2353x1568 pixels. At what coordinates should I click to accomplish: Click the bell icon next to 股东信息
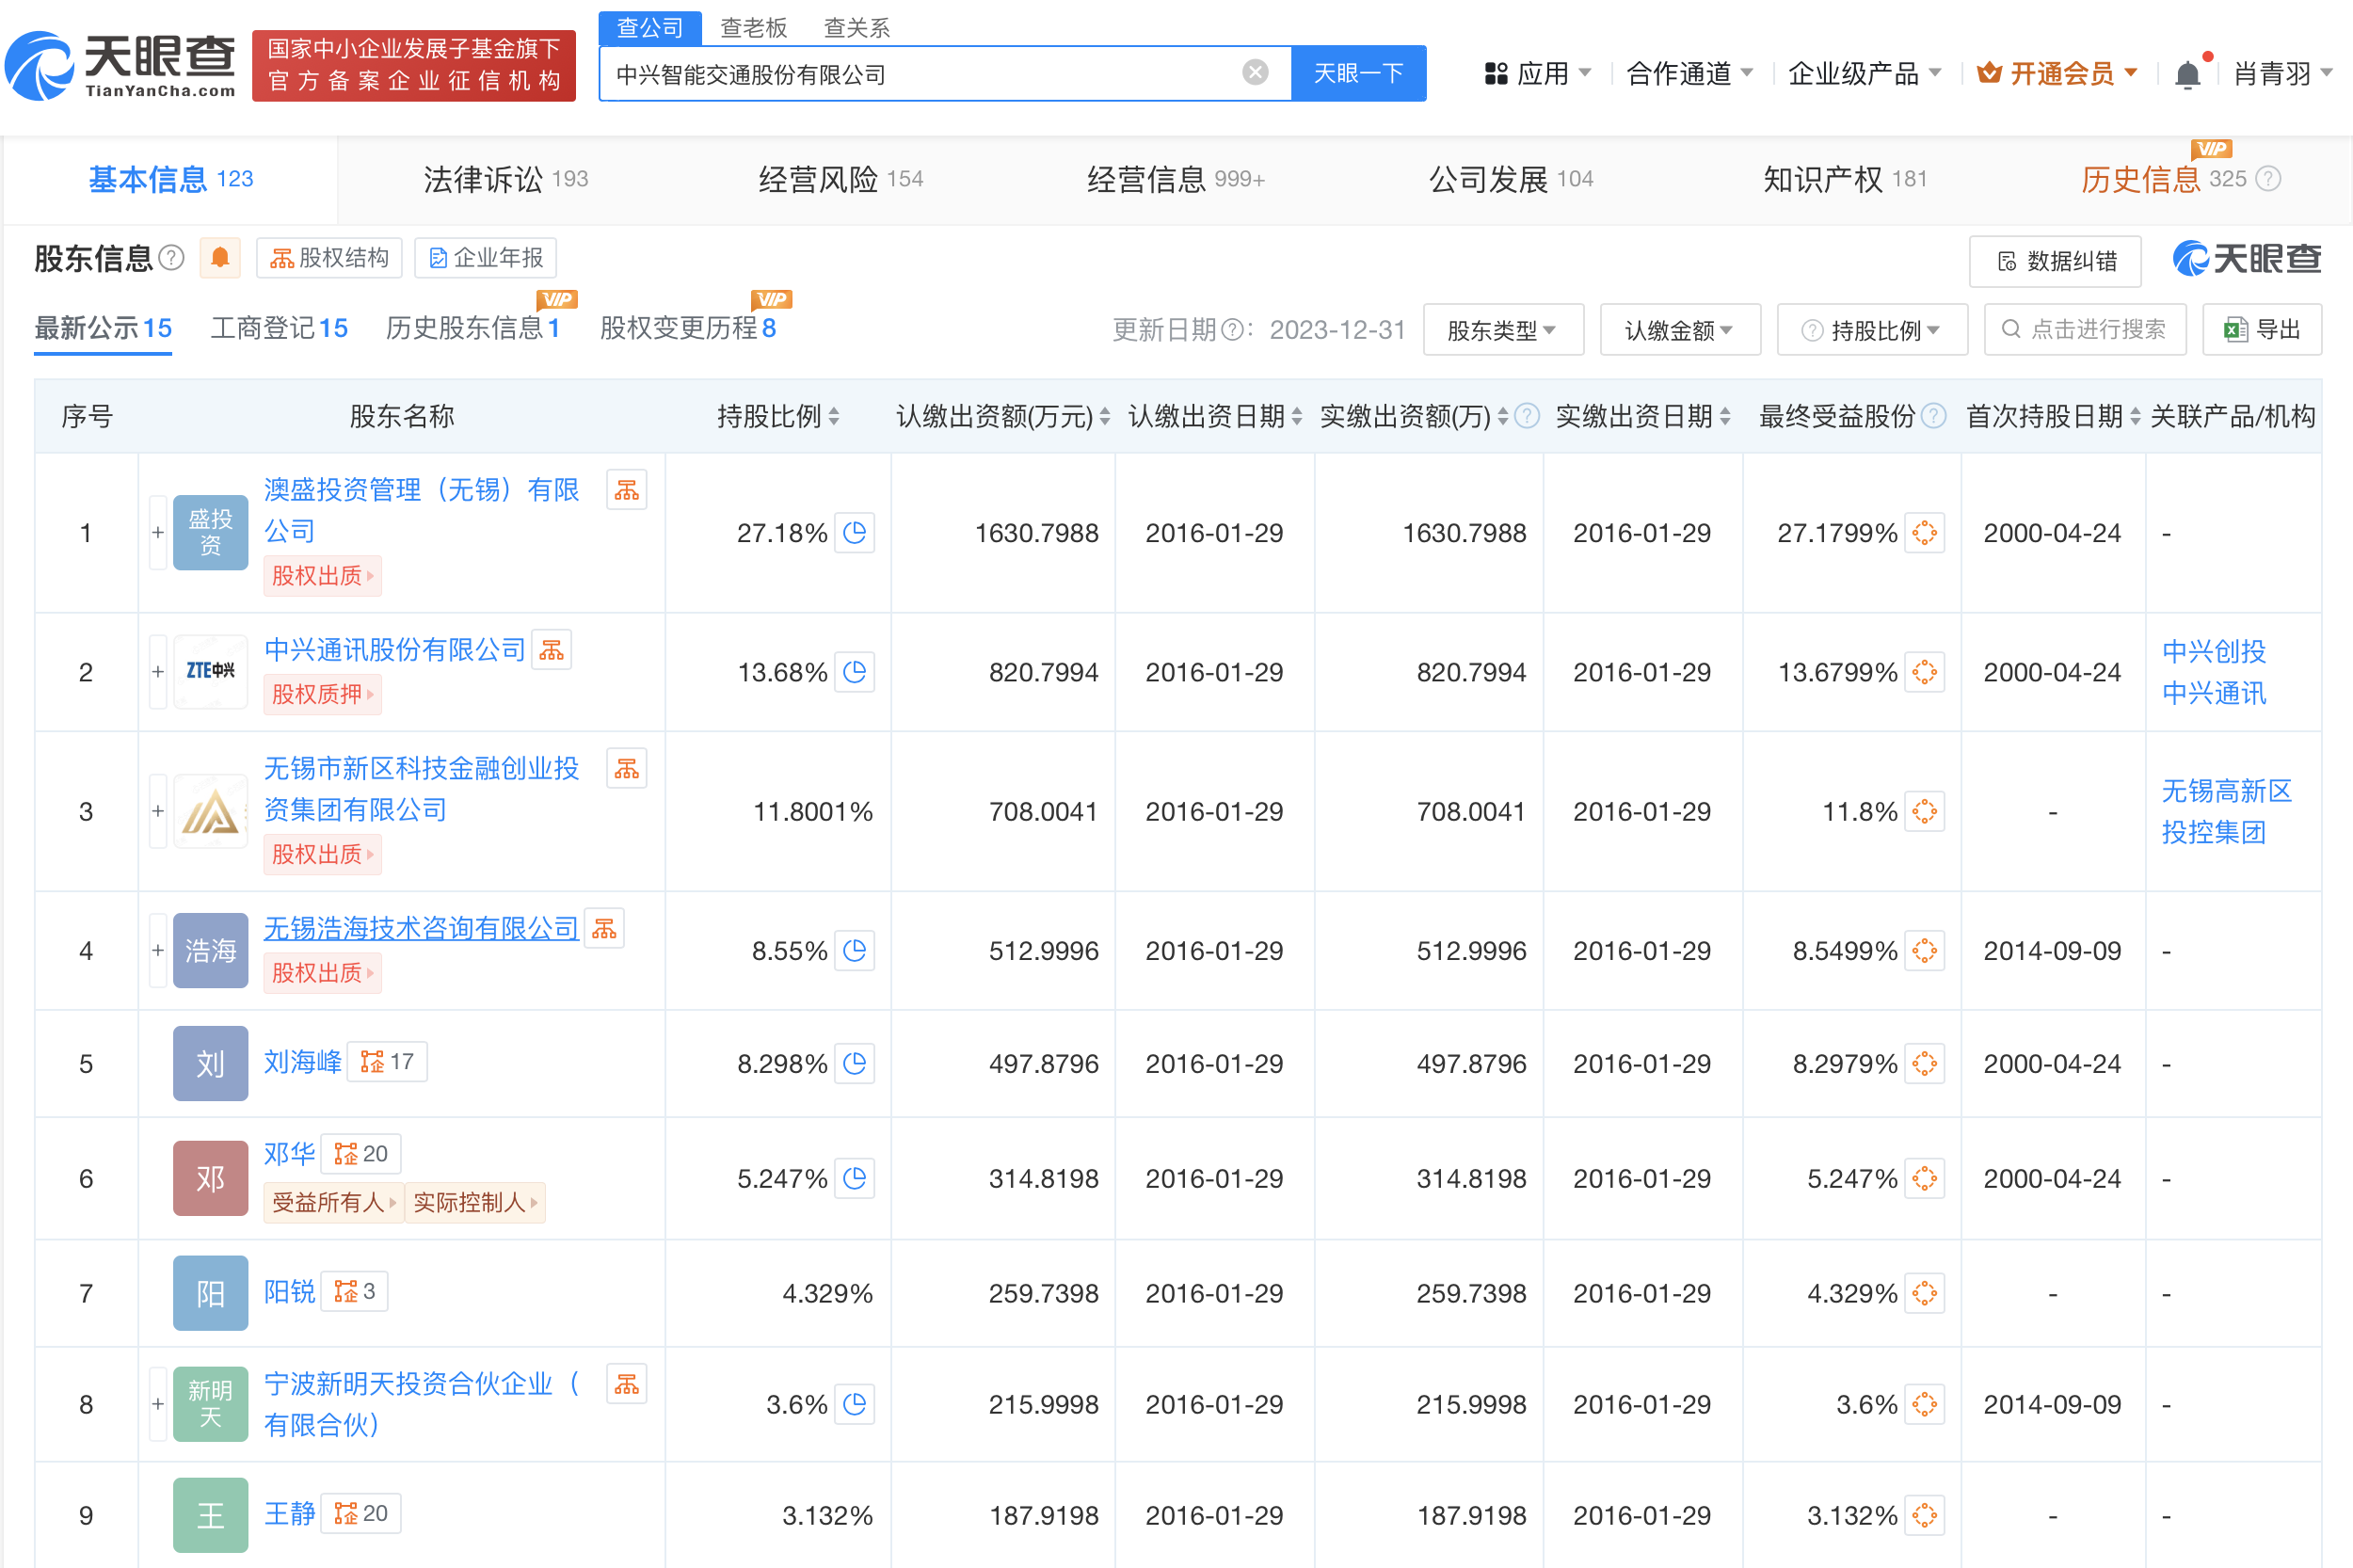click(x=220, y=257)
